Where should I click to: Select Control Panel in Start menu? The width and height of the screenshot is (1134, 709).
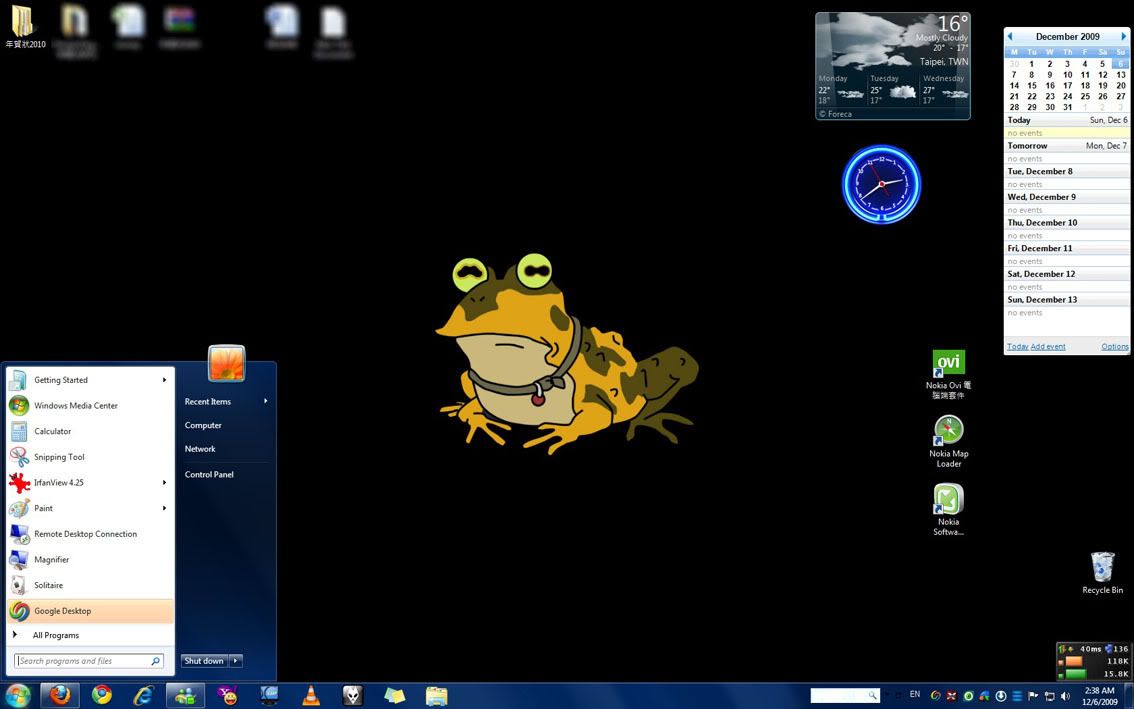tap(209, 475)
